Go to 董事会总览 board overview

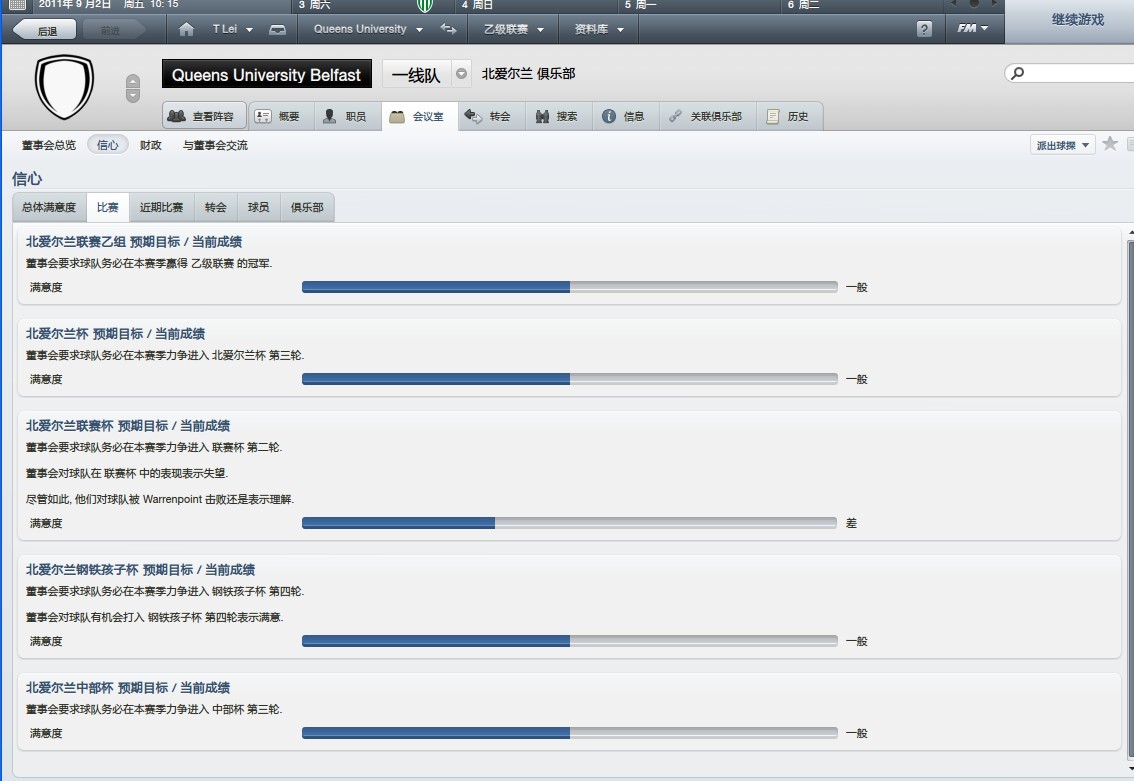click(48, 145)
